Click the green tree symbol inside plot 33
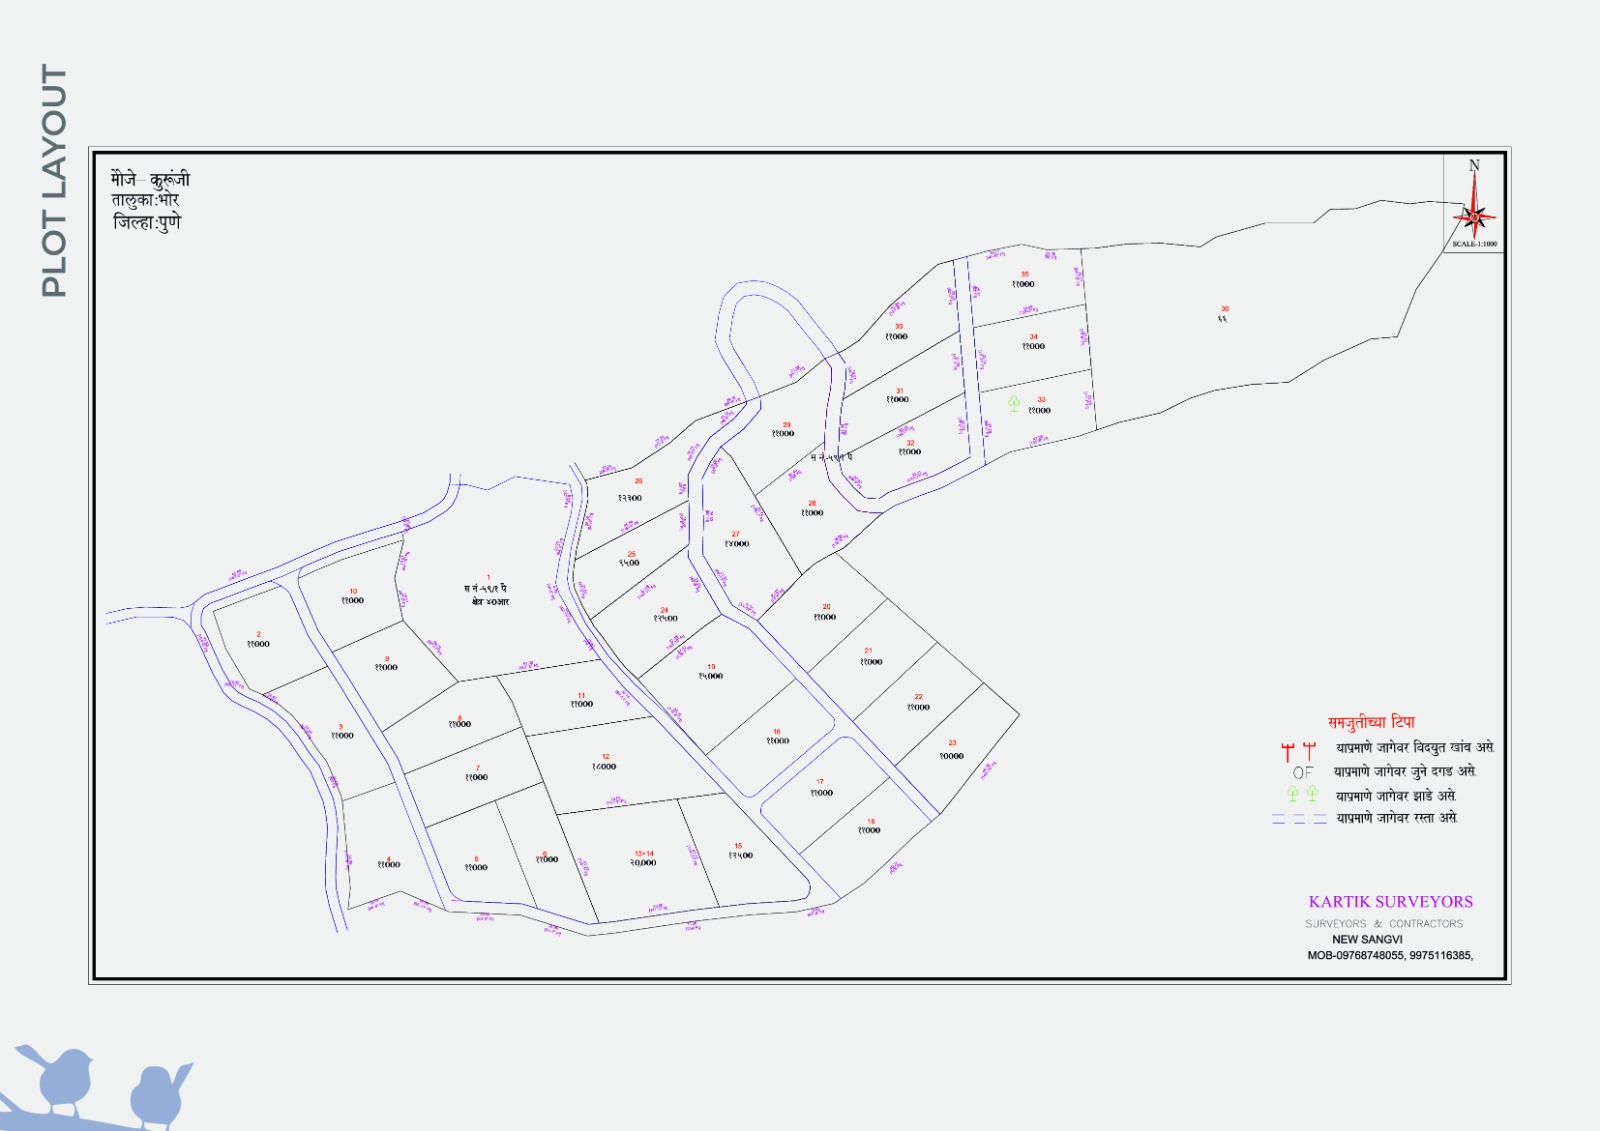 pos(1014,403)
